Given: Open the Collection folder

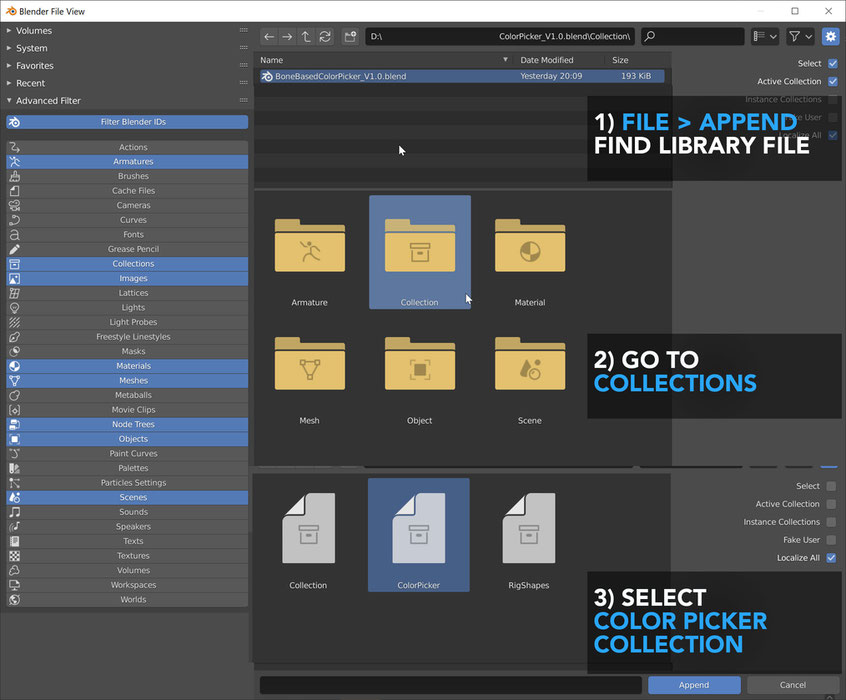Looking at the screenshot, I should pos(420,252).
